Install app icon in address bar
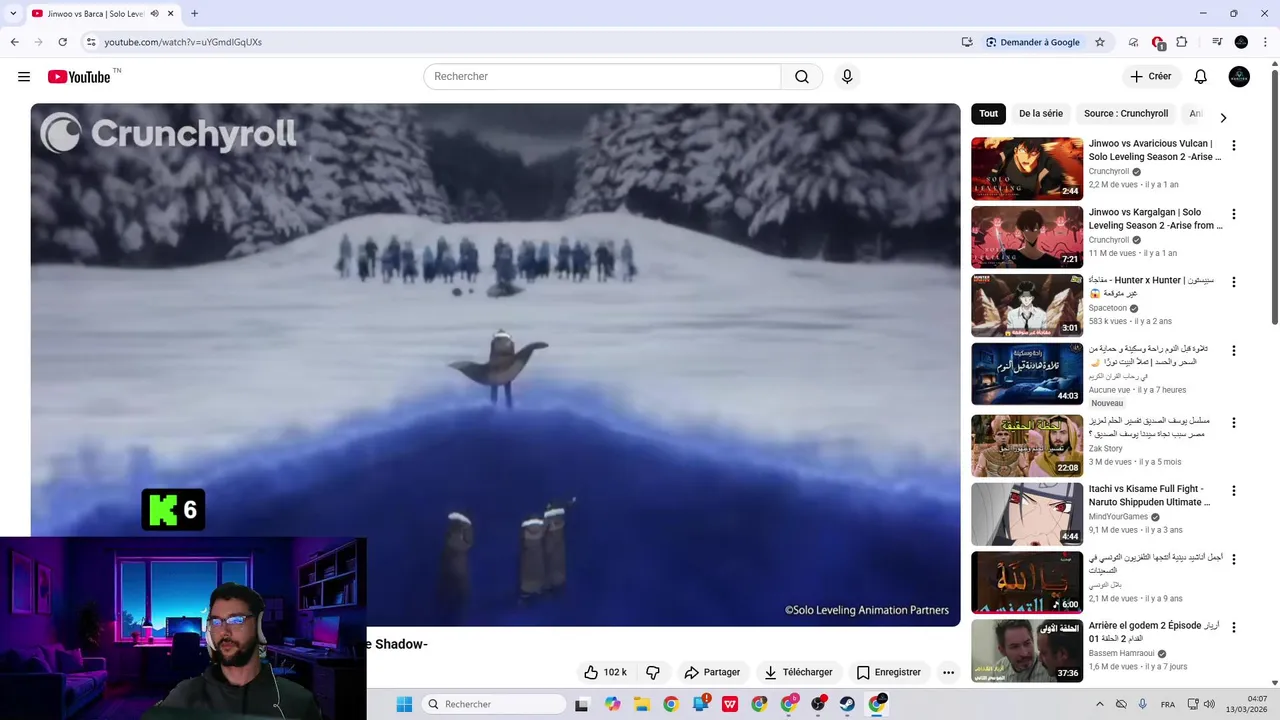Screen dimensions: 1280x720 pos(967,42)
